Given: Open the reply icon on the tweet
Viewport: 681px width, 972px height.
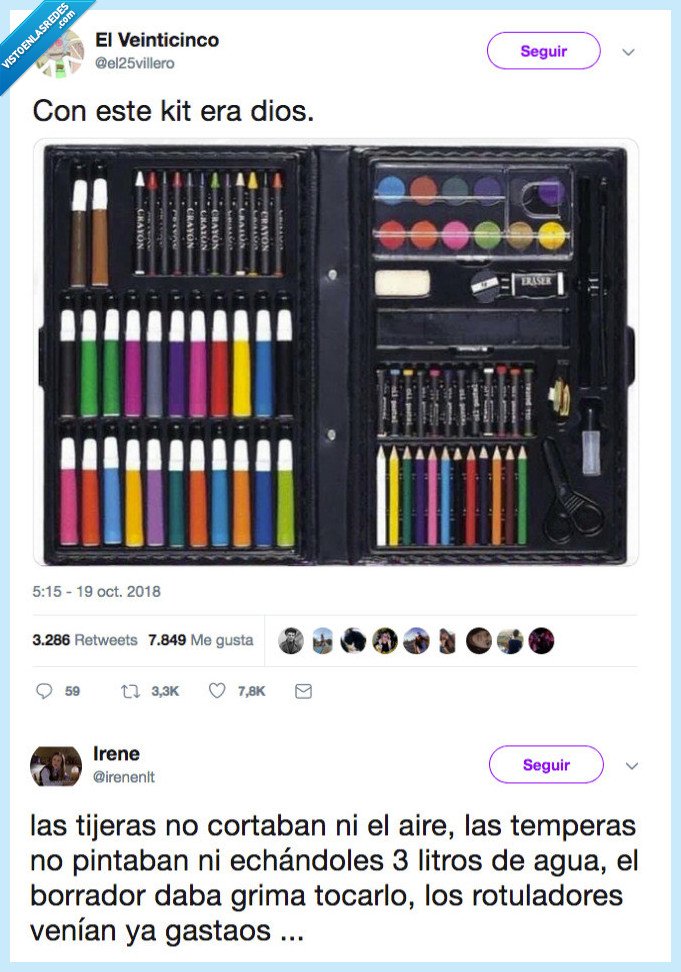Looking at the screenshot, I should 45,690.
